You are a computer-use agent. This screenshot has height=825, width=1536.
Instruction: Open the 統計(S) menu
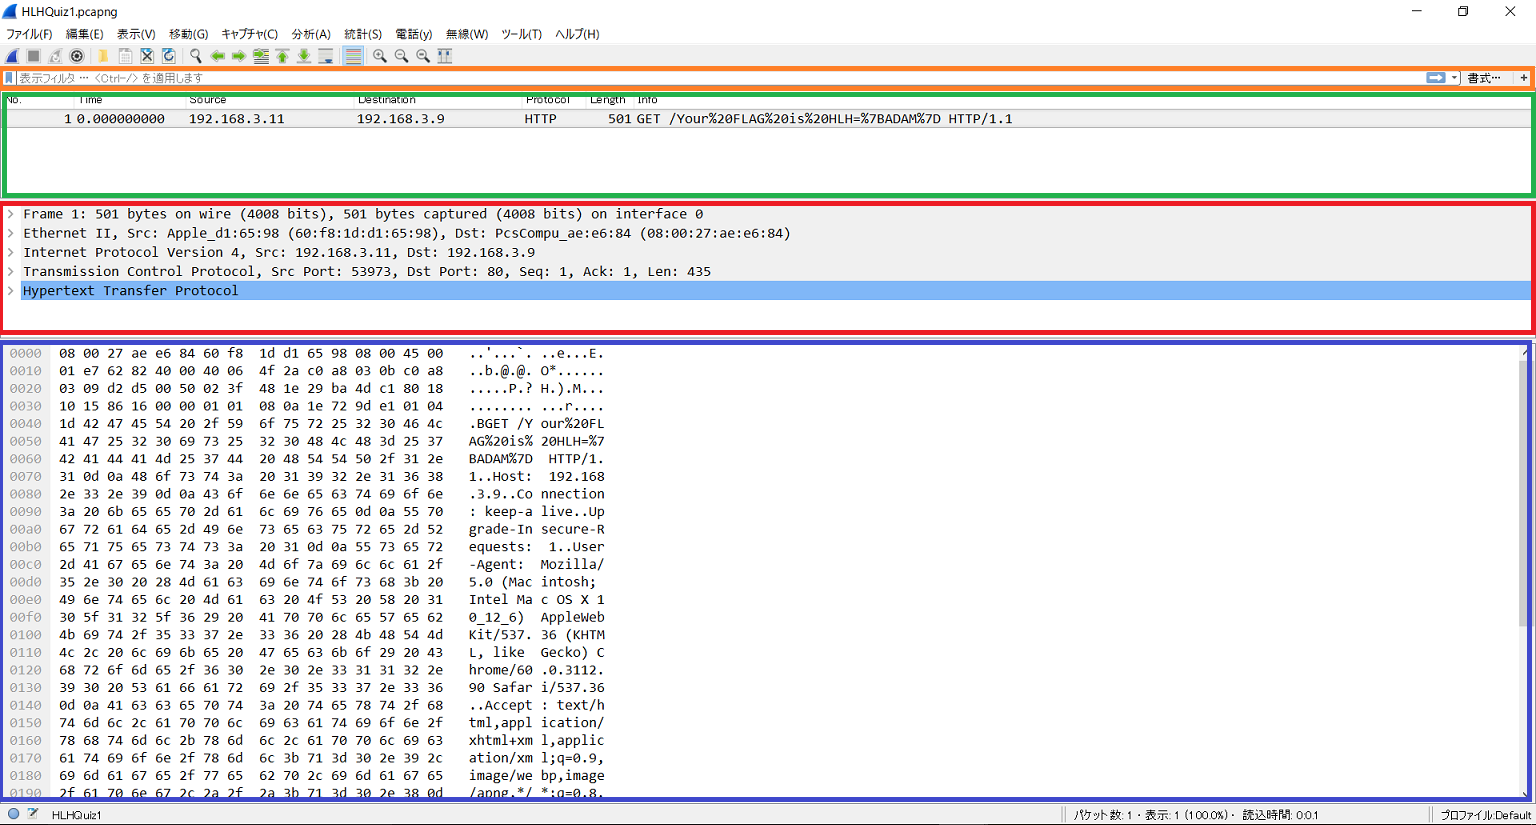pyautogui.click(x=362, y=33)
